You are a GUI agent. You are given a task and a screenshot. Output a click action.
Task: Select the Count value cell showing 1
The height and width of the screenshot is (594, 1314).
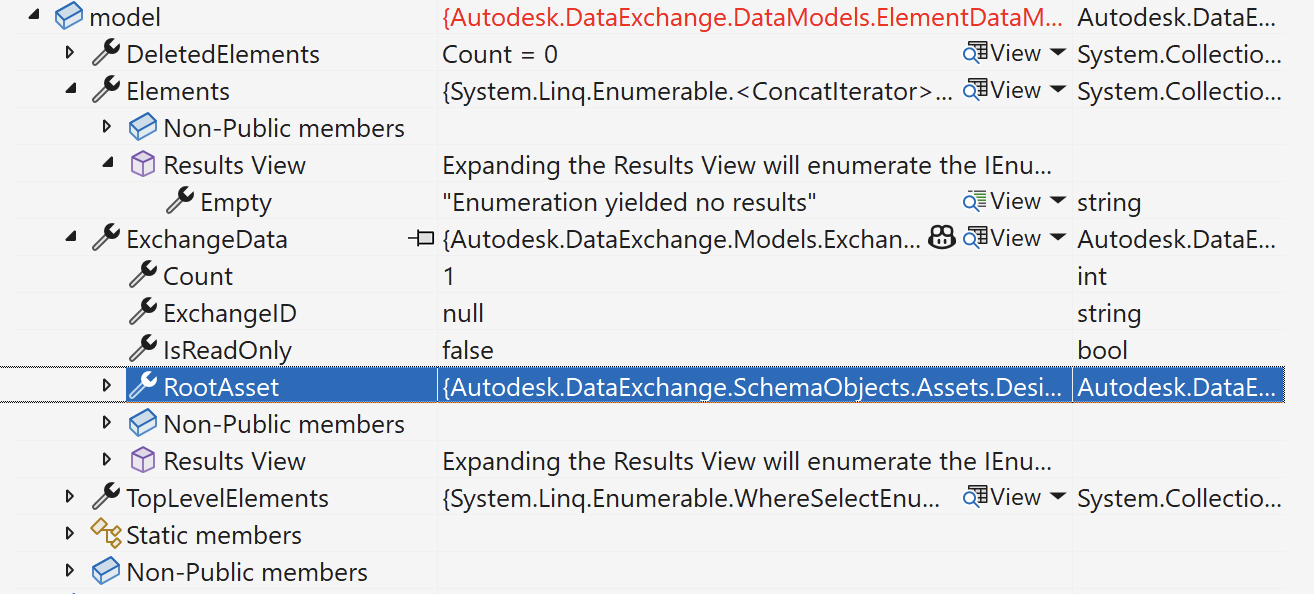[755, 276]
